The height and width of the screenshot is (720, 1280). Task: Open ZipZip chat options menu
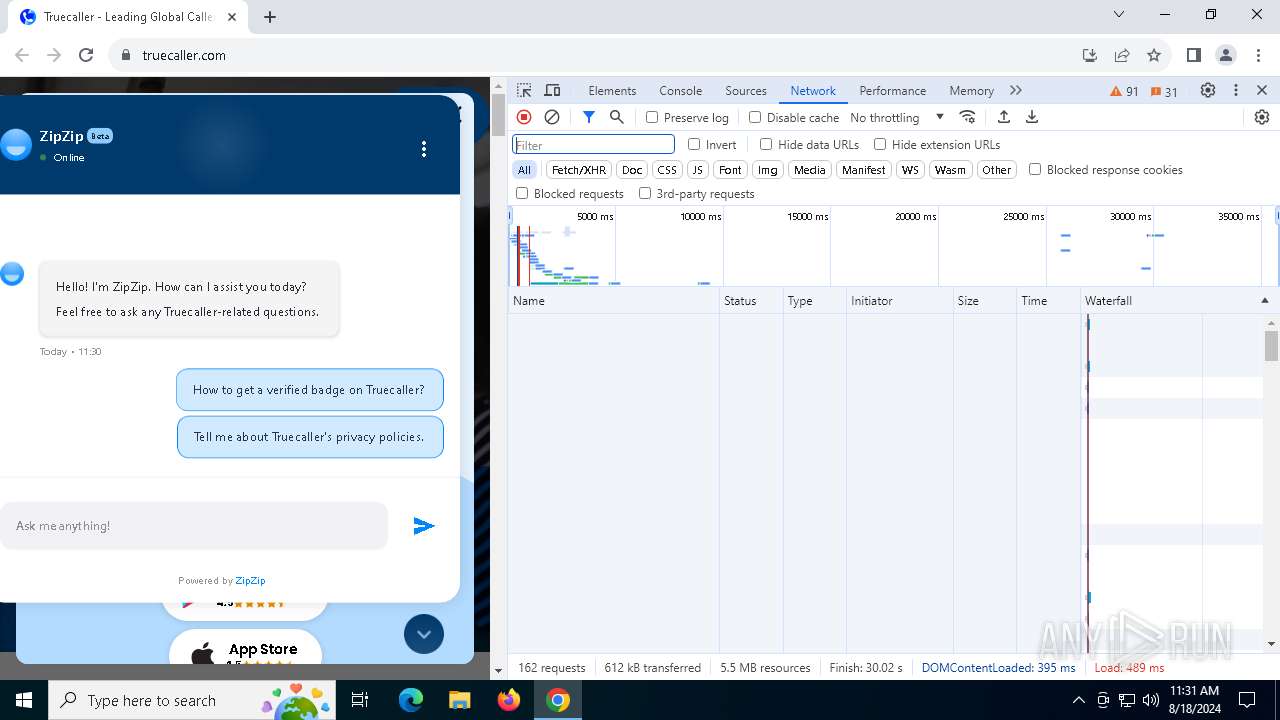pyautogui.click(x=424, y=149)
